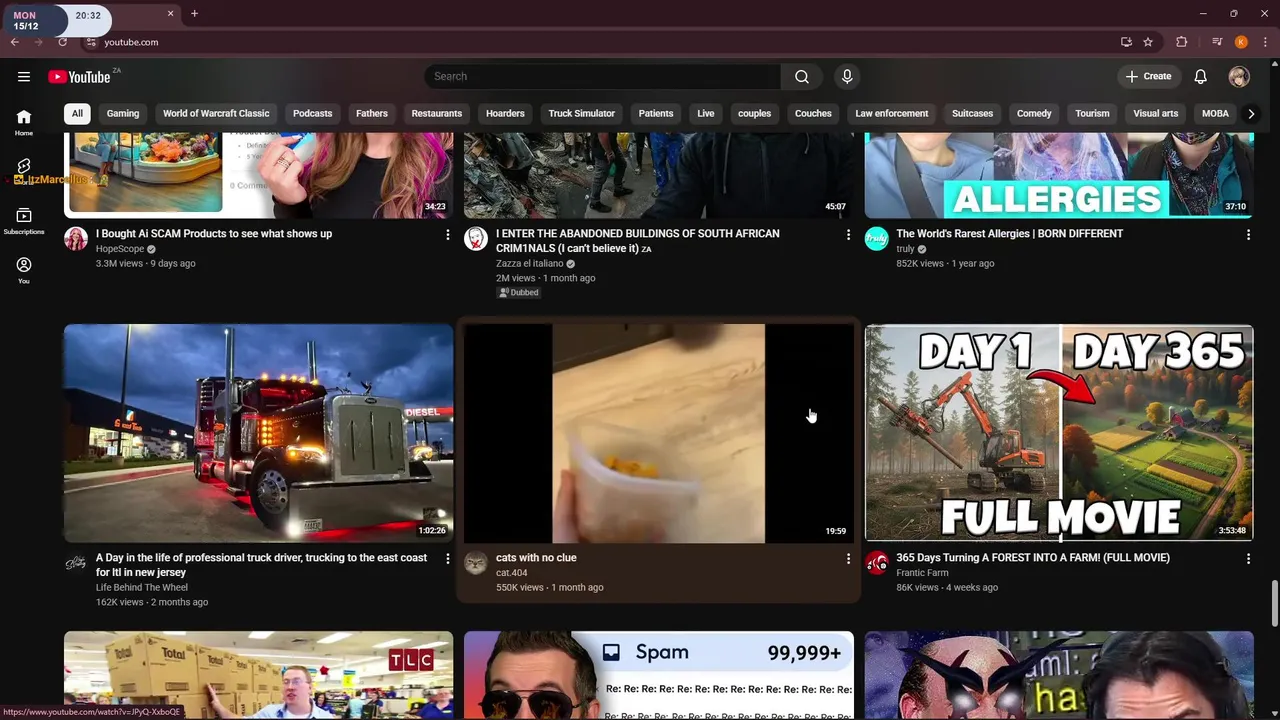The width and height of the screenshot is (1280, 720).
Task: Open more options for HopeScope video
Action: [448, 234]
